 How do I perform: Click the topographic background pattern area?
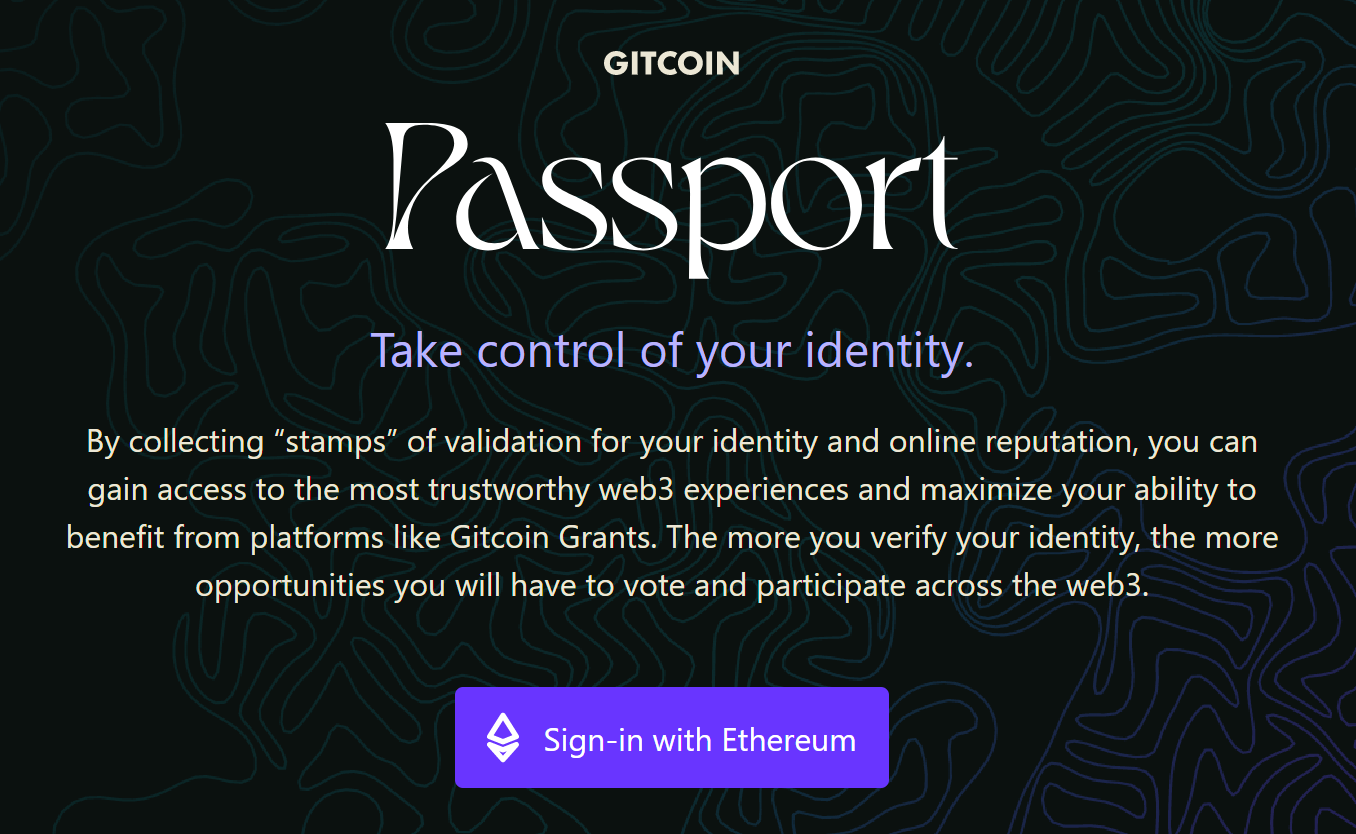pyautogui.click(x=150, y=700)
